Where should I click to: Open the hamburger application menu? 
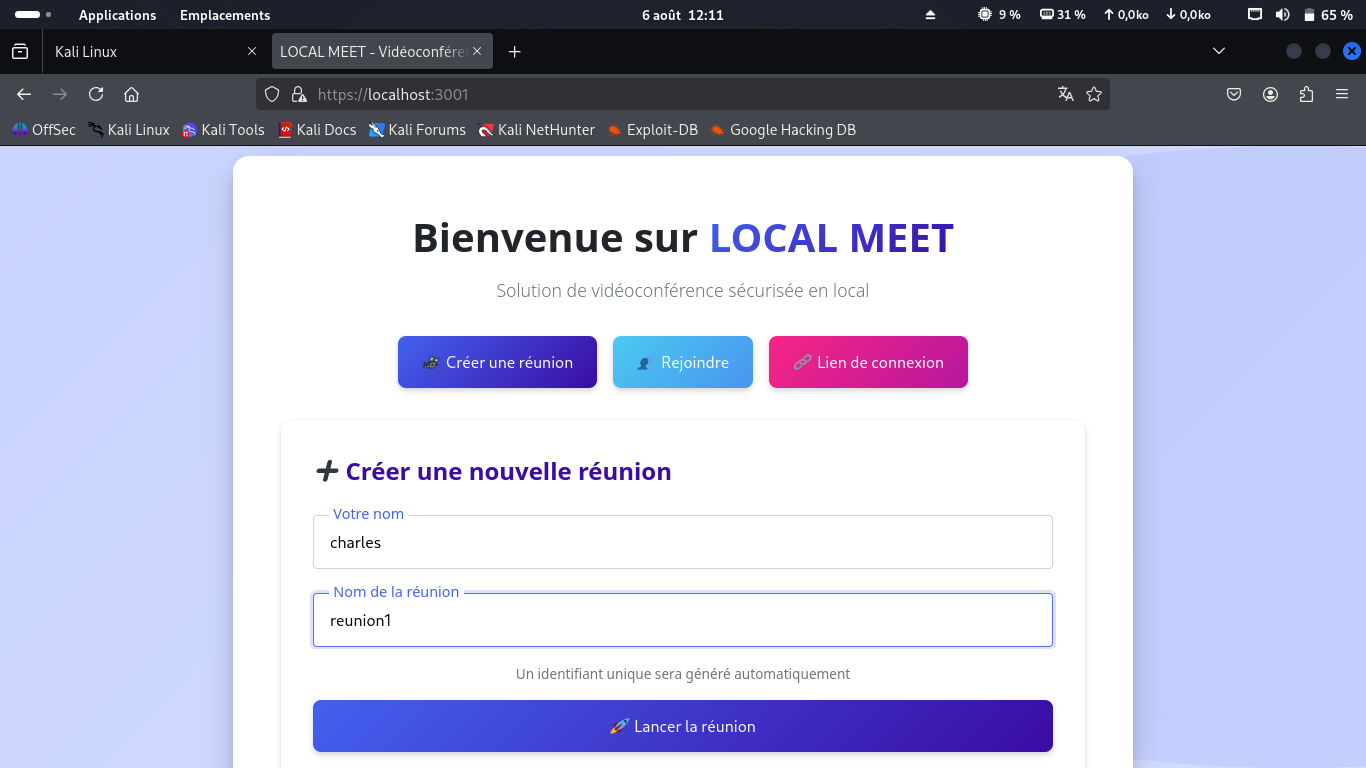[1342, 94]
